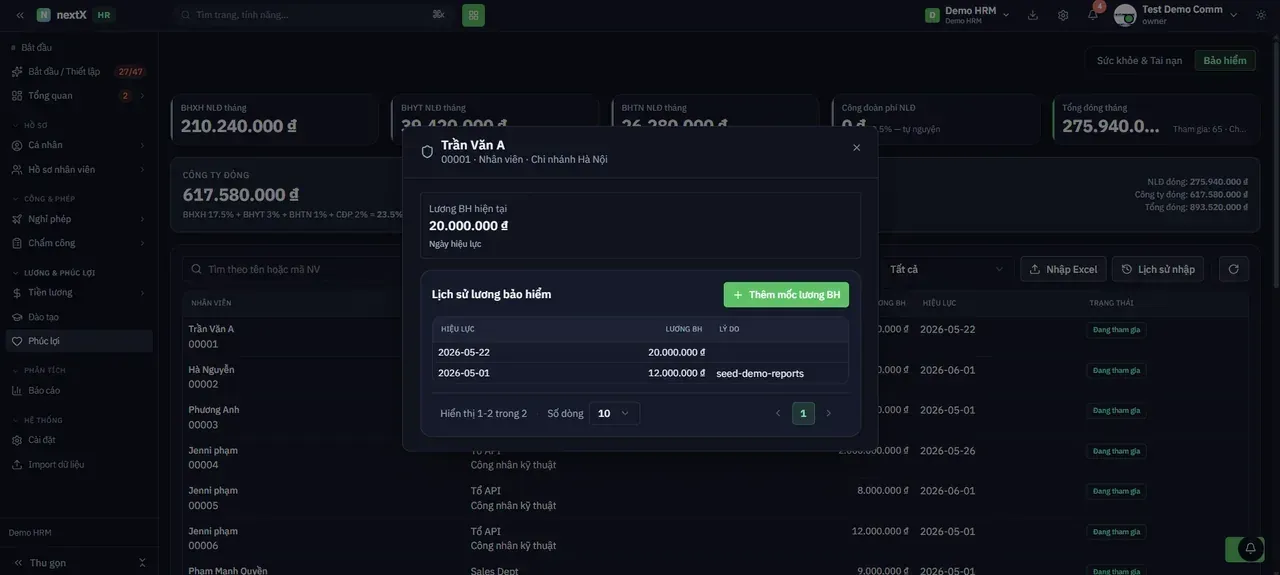The width and height of the screenshot is (1280, 575).
Task: Open notifications bell
Action: (1093, 15)
